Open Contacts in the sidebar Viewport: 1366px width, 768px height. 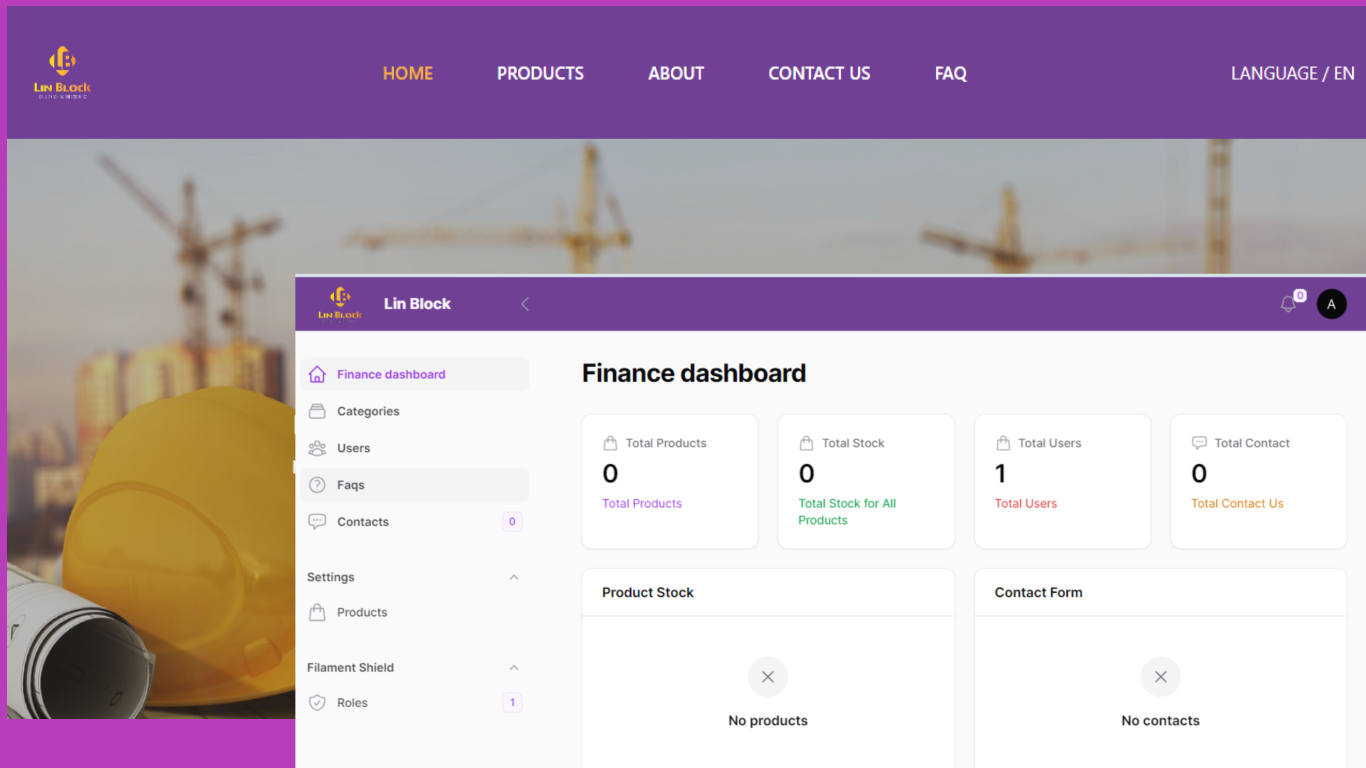415,522
